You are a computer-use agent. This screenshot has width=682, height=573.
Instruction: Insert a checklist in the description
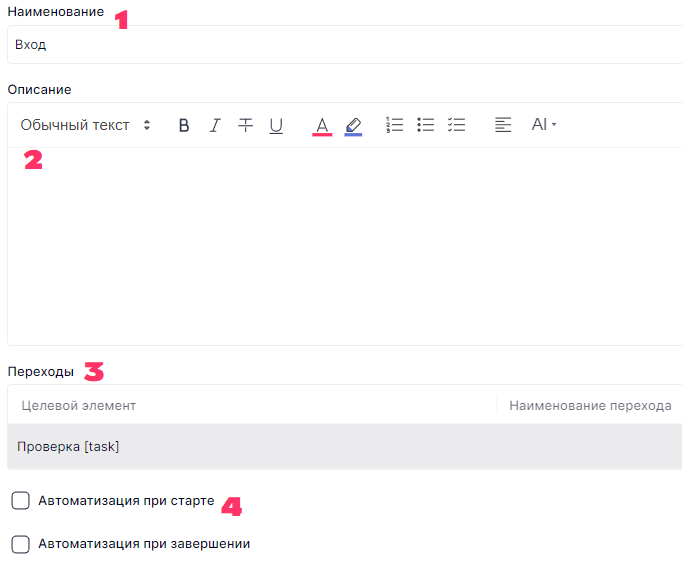[457, 125]
